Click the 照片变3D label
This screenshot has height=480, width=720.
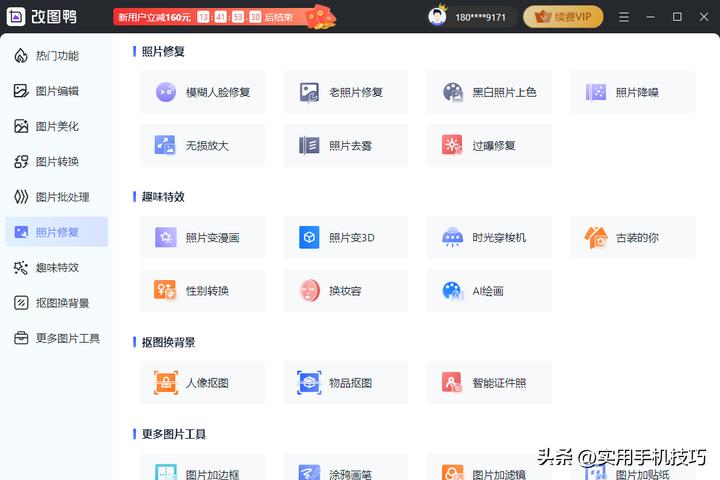point(352,238)
